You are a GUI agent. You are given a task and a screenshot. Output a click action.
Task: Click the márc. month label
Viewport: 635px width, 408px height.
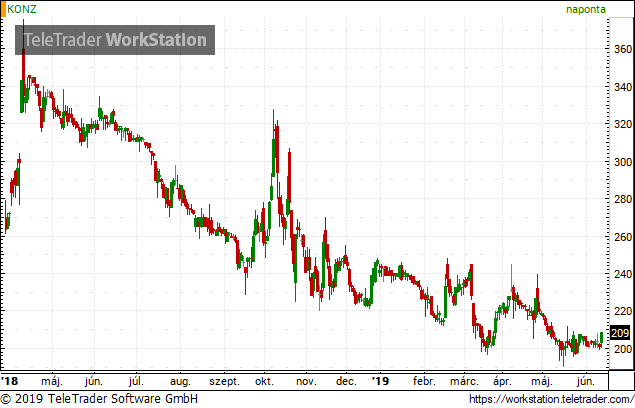[465, 381]
